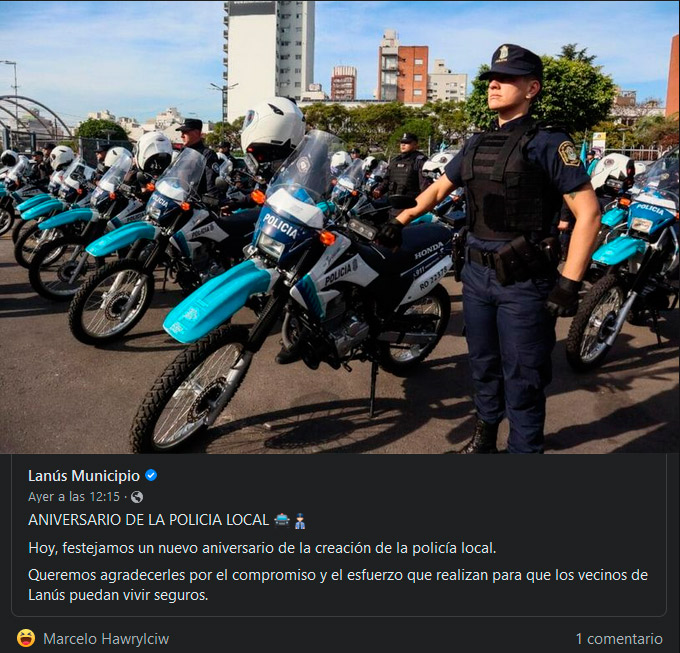Click the 'Queremos agradecerles por el compromiso' paragraph
Image resolution: width=680 pixels, height=653 pixels.
(338, 585)
